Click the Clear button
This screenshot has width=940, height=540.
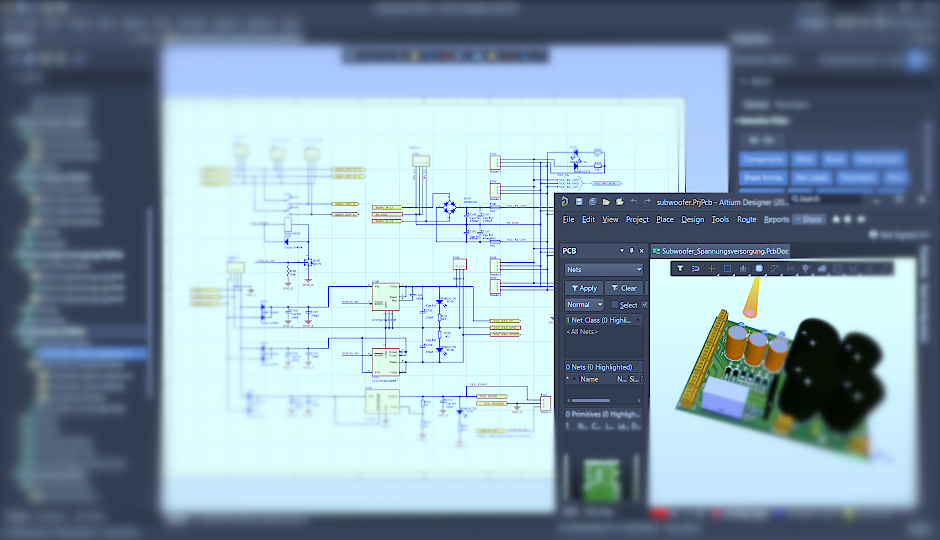pos(623,288)
